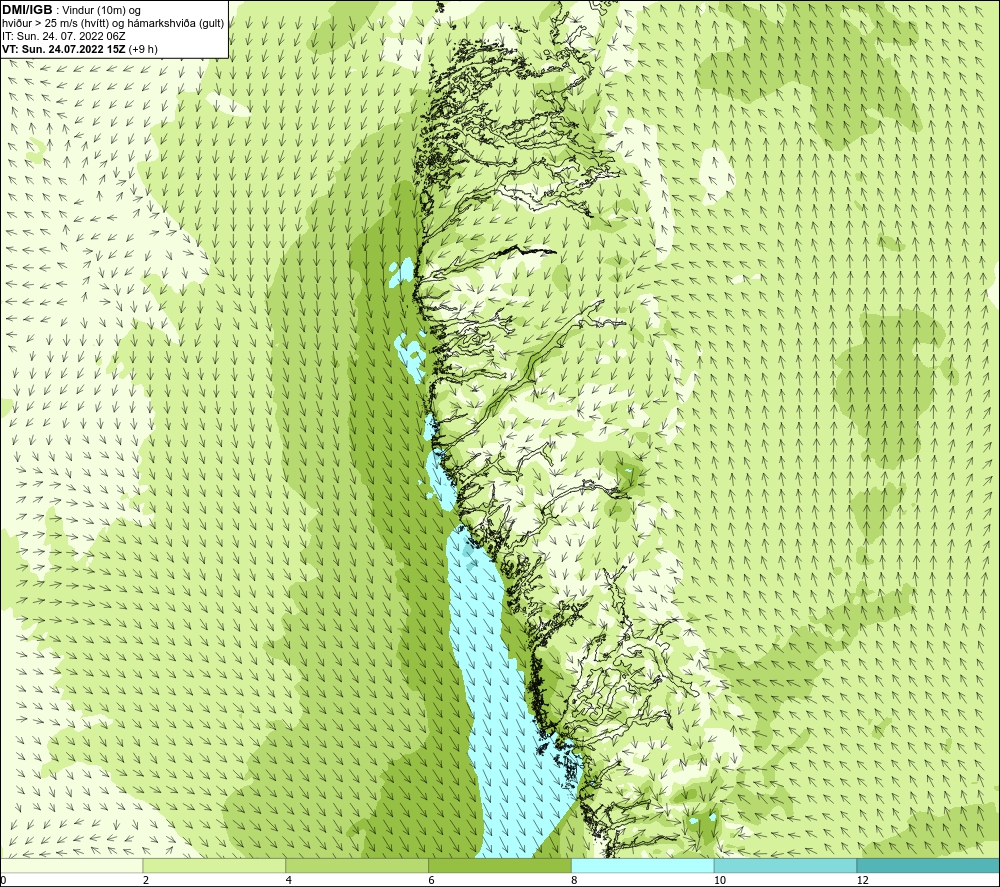Click the 'VT: Sun. 24.07.2022 15Z (+9 h)' line
Viewport: 1000px width, 887px height.
point(80,49)
